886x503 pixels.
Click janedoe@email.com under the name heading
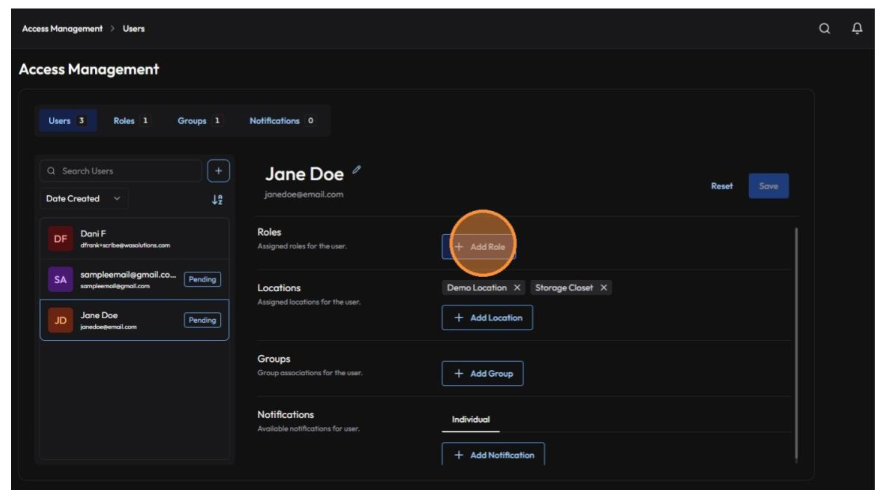point(303,194)
